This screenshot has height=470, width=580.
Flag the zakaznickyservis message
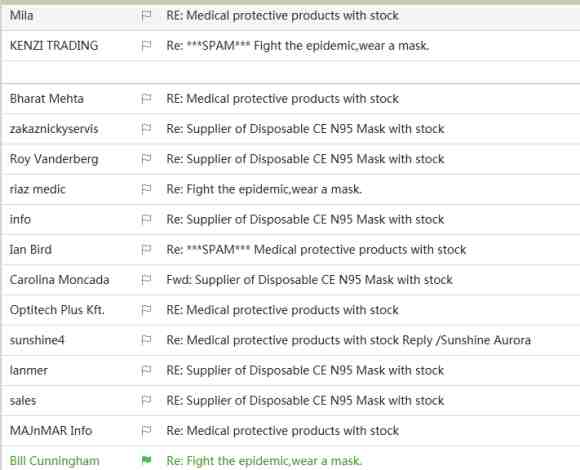click(146, 129)
